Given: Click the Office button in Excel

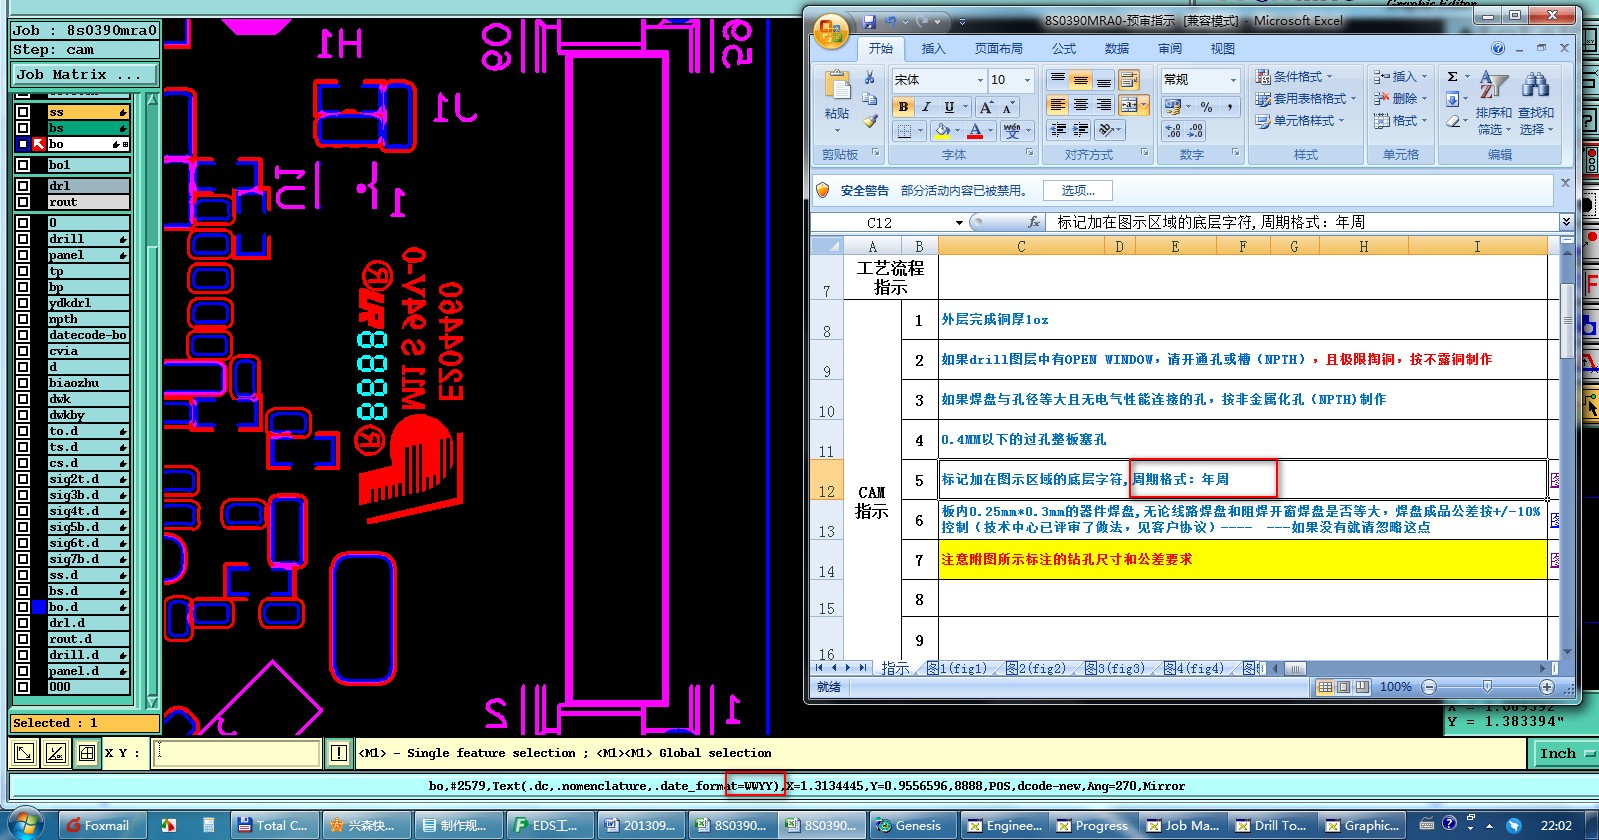Looking at the screenshot, I should tap(831, 31).
